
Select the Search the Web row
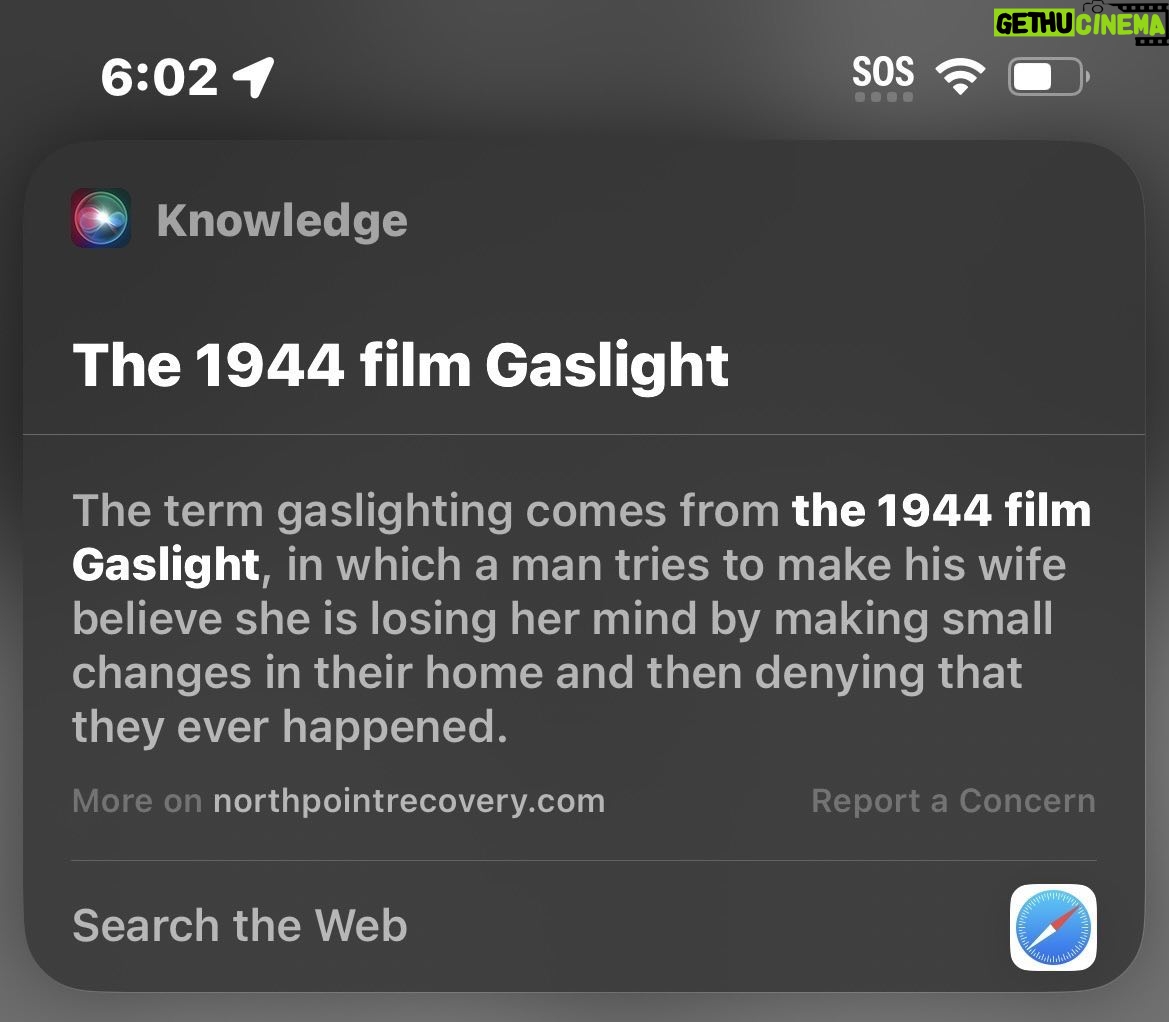(x=584, y=926)
